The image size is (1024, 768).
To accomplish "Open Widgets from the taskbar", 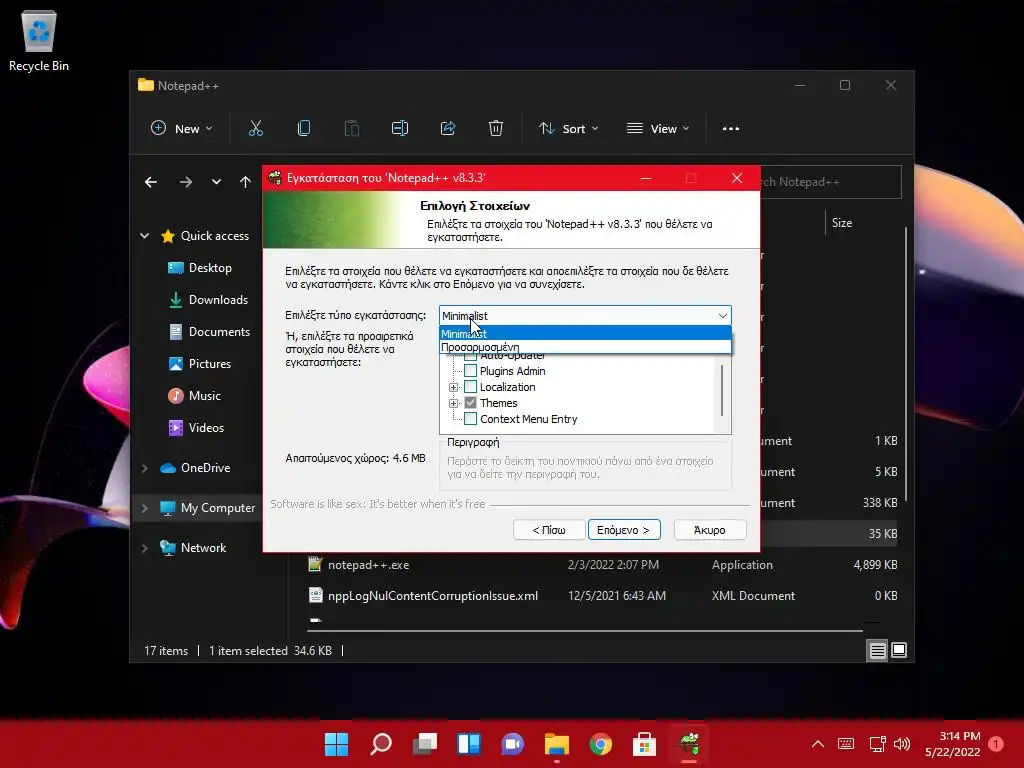I will tap(468, 744).
